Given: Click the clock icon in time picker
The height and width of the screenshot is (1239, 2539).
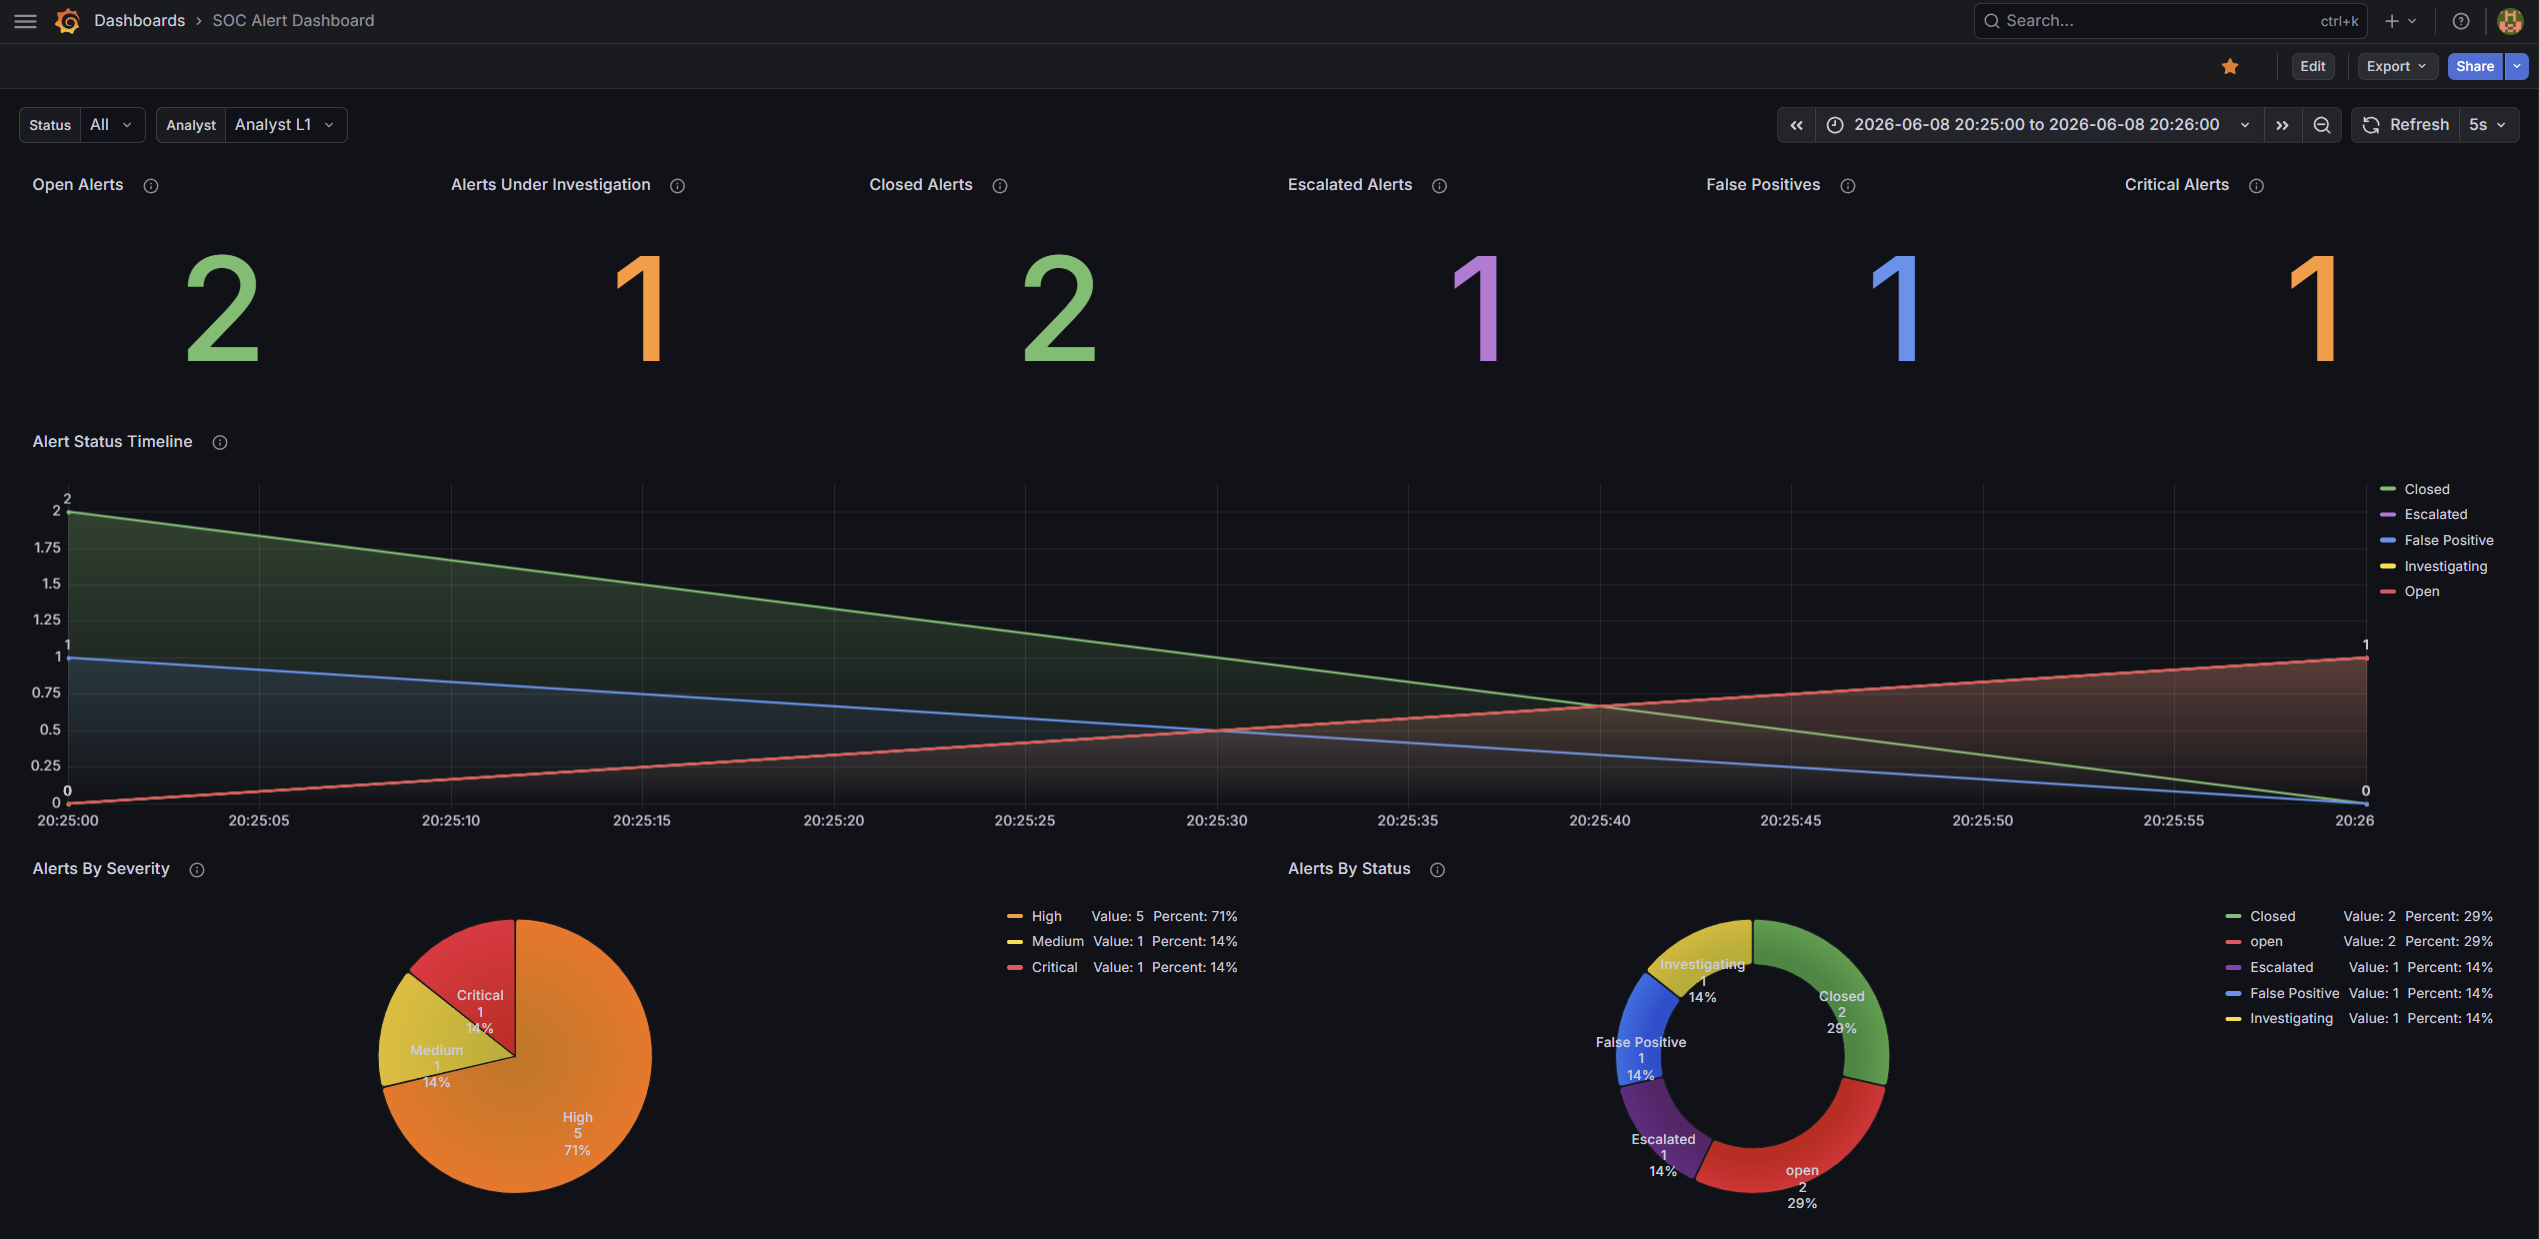Looking at the screenshot, I should click(1835, 125).
